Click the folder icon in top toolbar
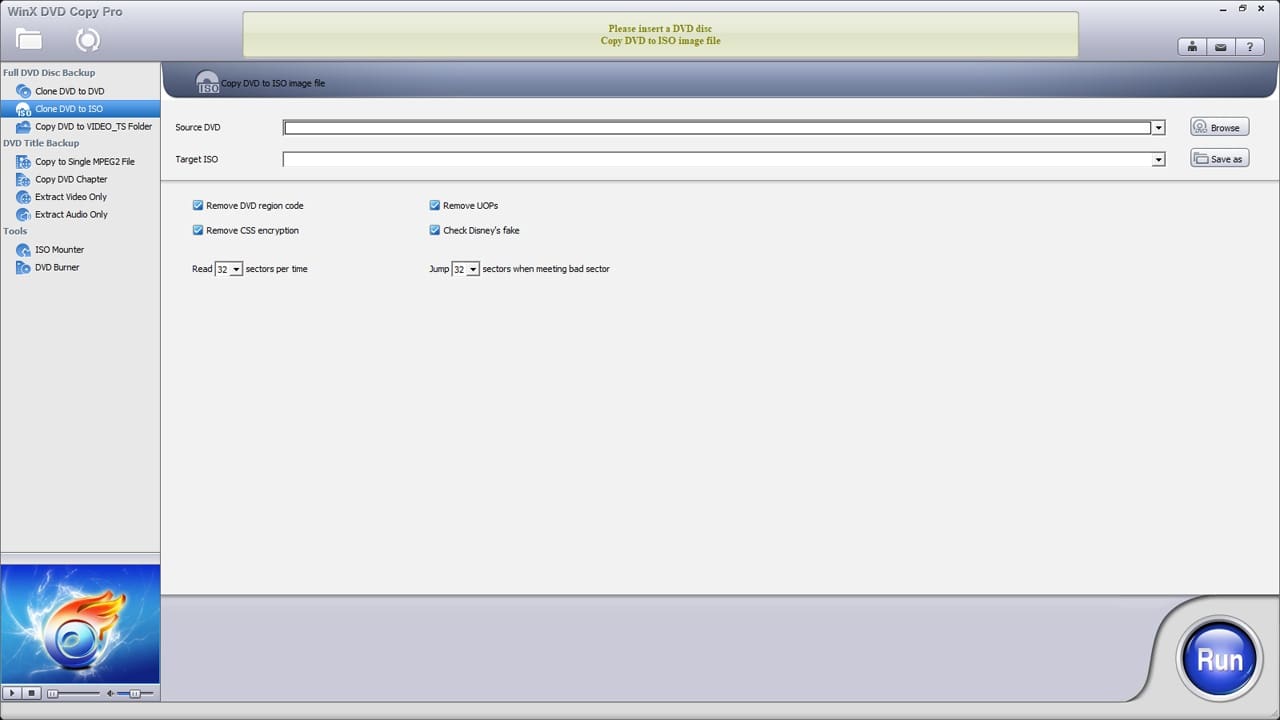The image size is (1280, 720). [x=29, y=39]
